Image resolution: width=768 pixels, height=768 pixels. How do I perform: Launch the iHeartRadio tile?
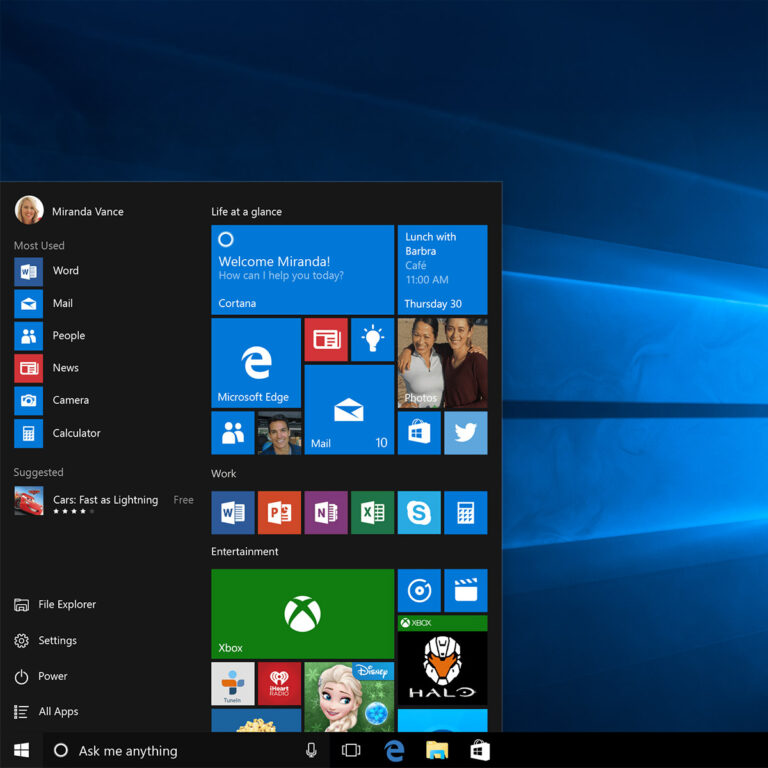click(x=279, y=684)
